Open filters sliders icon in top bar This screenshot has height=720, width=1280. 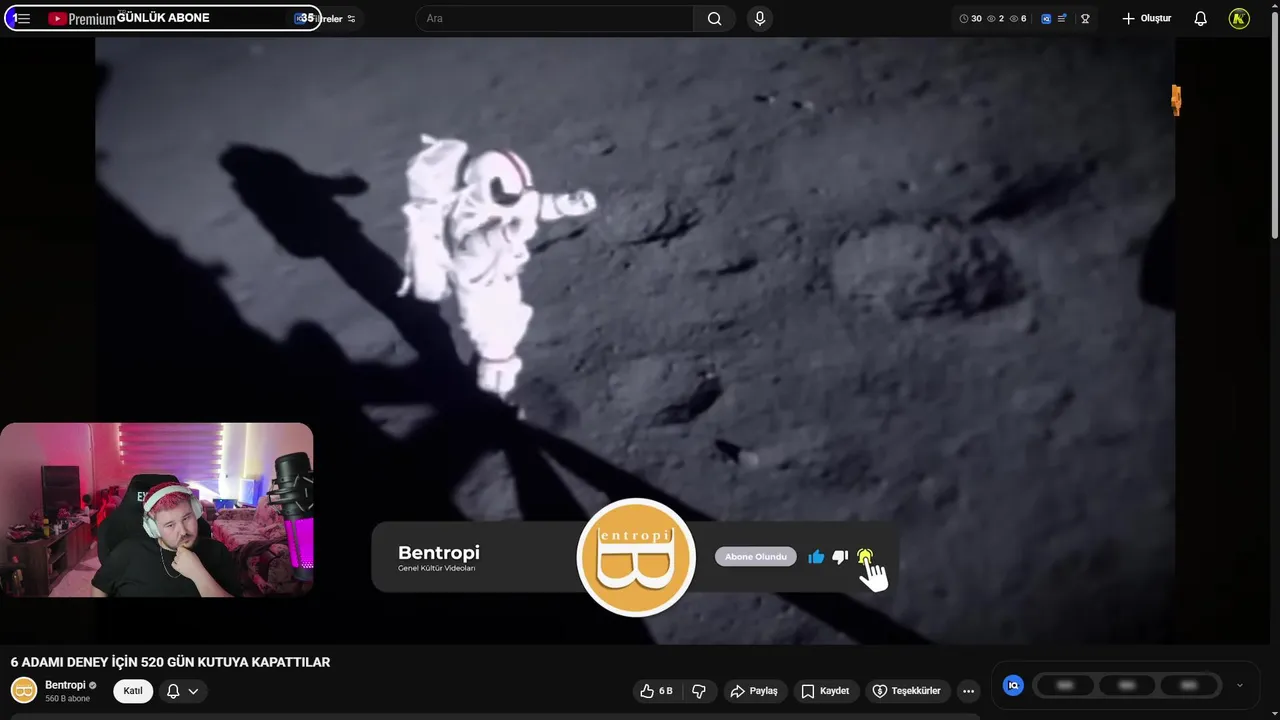coord(351,19)
